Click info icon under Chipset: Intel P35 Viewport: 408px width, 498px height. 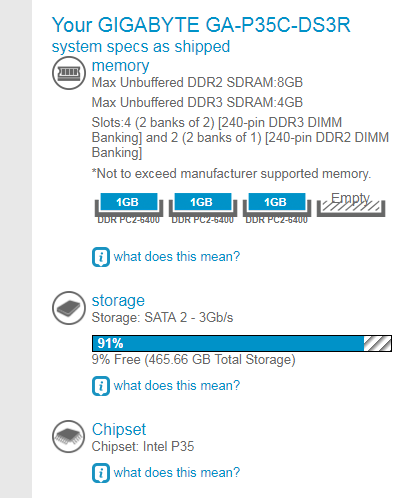[x=101, y=473]
